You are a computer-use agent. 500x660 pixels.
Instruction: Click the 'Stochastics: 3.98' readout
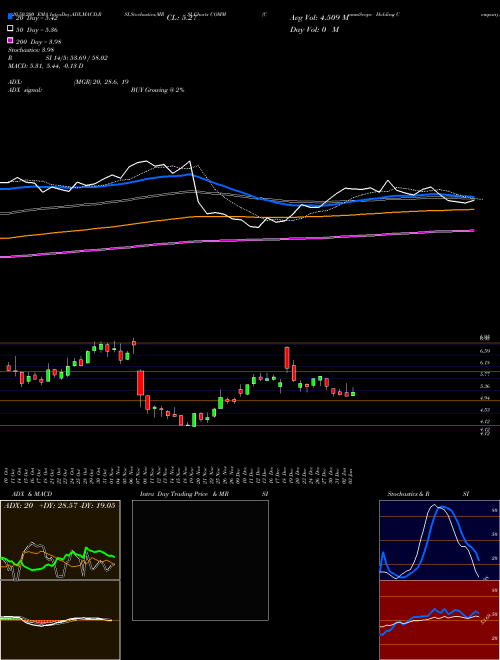(x=30, y=50)
